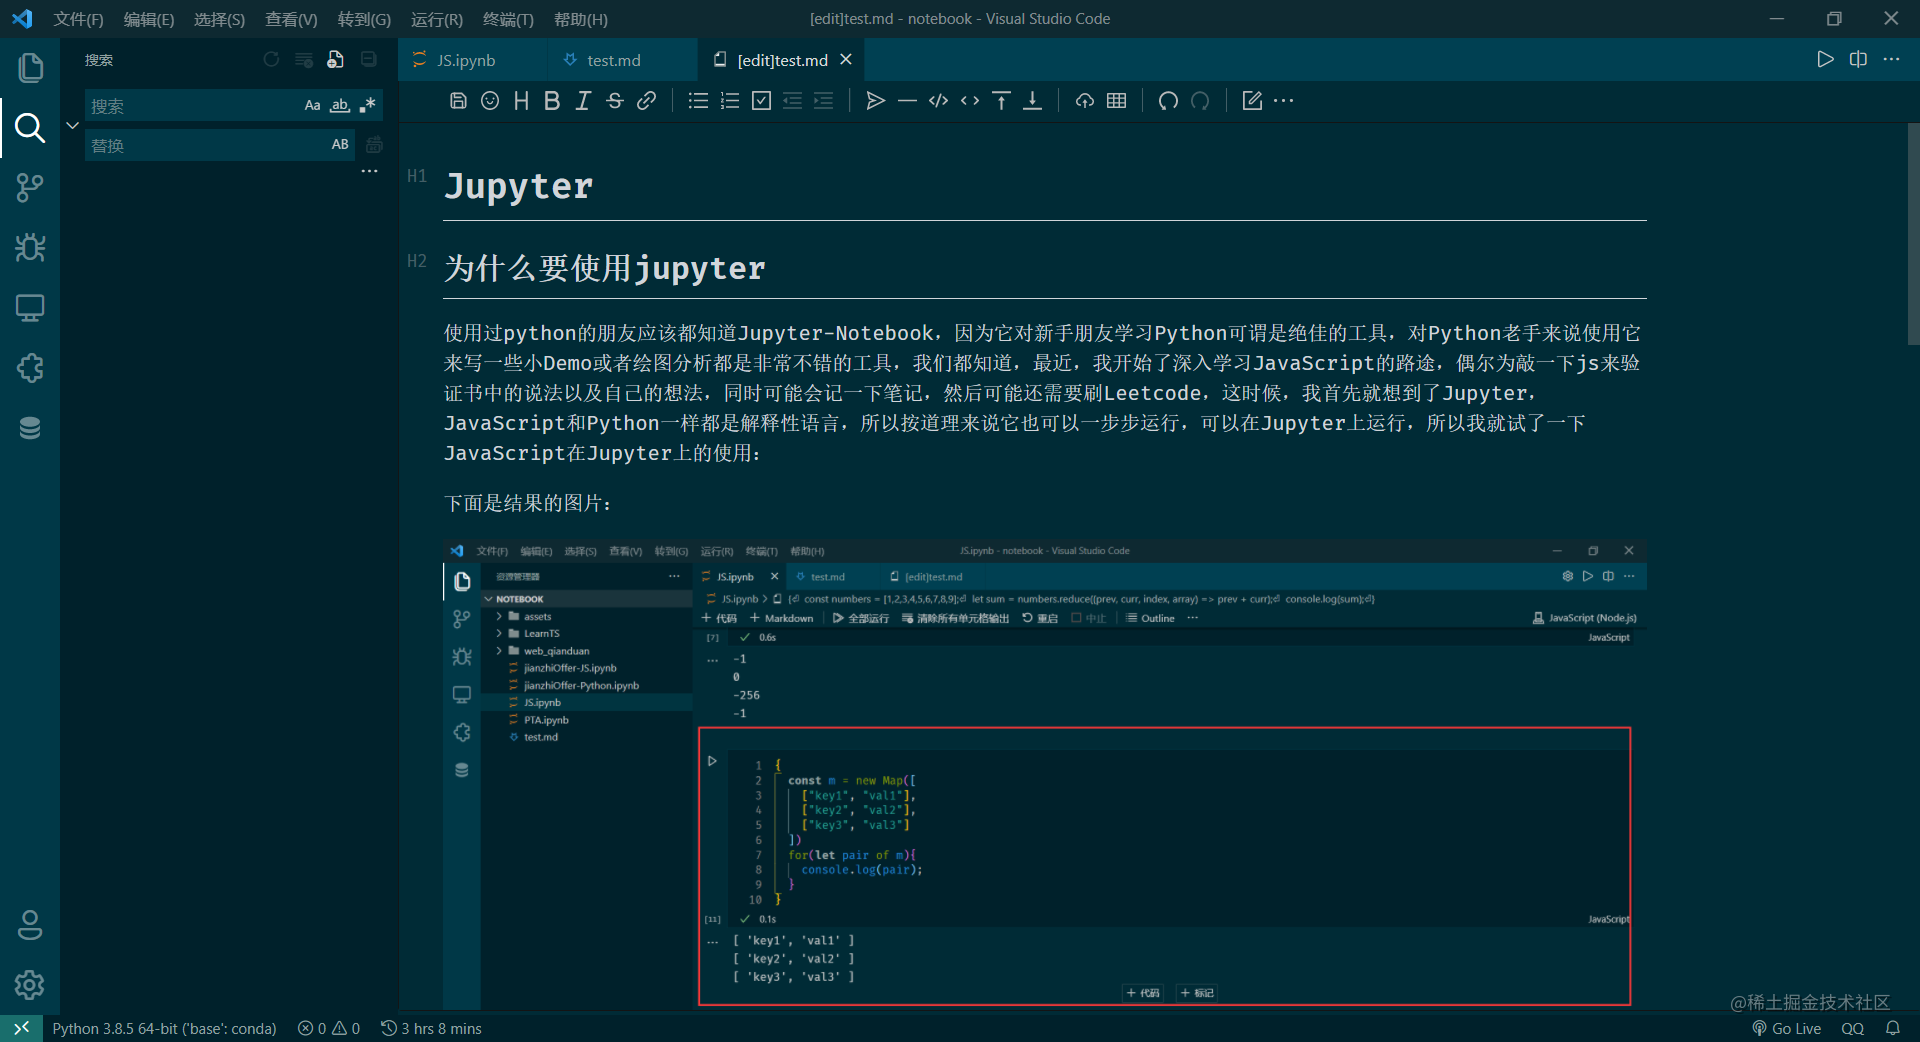Insert a table from the markdown toolbar

(1117, 100)
